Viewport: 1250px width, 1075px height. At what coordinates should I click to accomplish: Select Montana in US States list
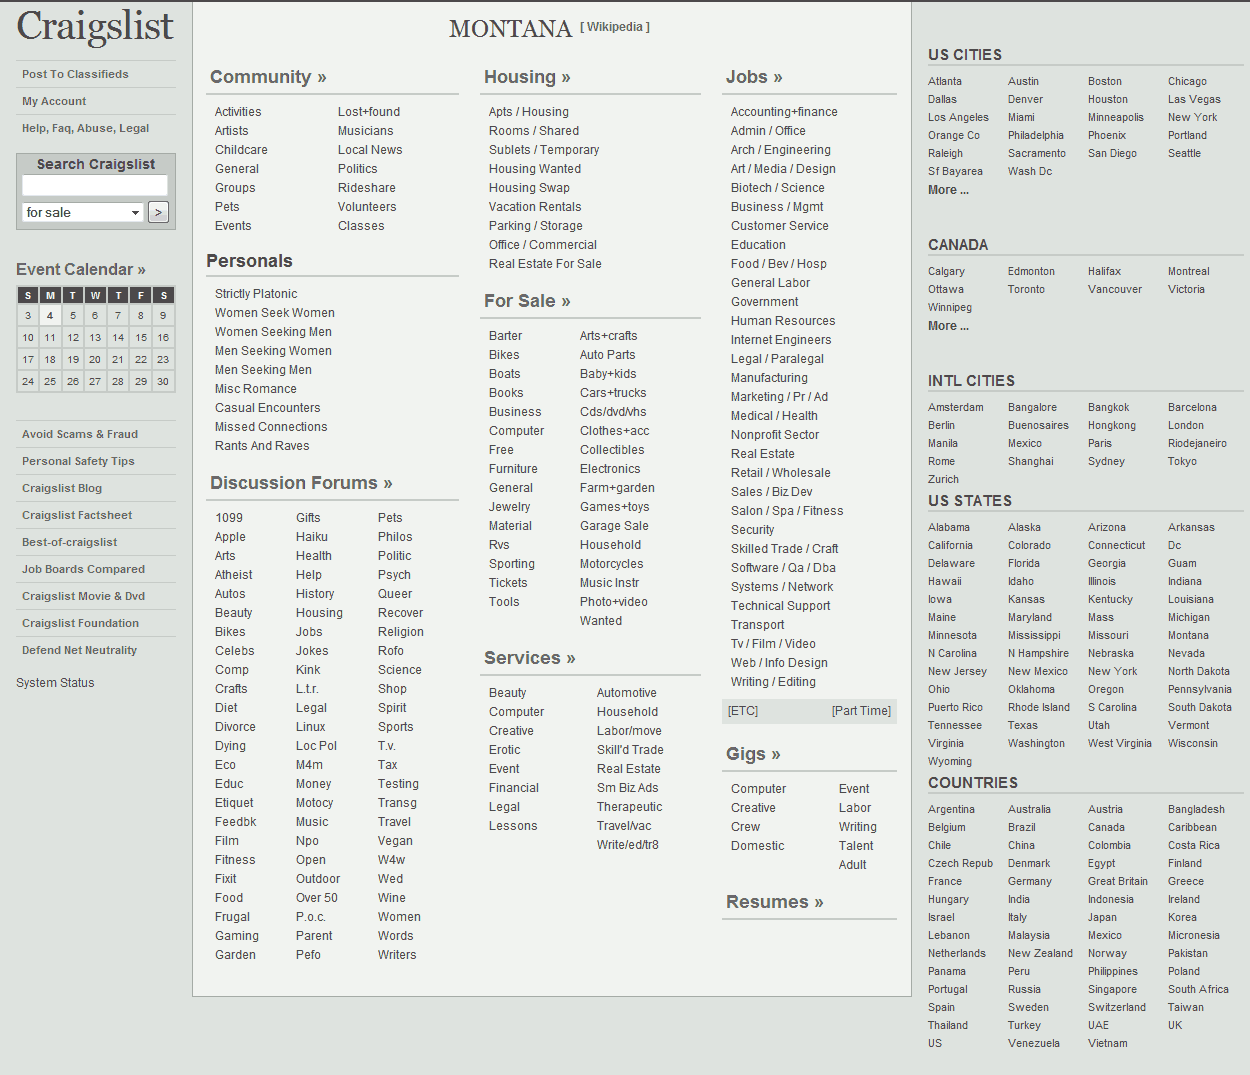pyautogui.click(x=1188, y=635)
